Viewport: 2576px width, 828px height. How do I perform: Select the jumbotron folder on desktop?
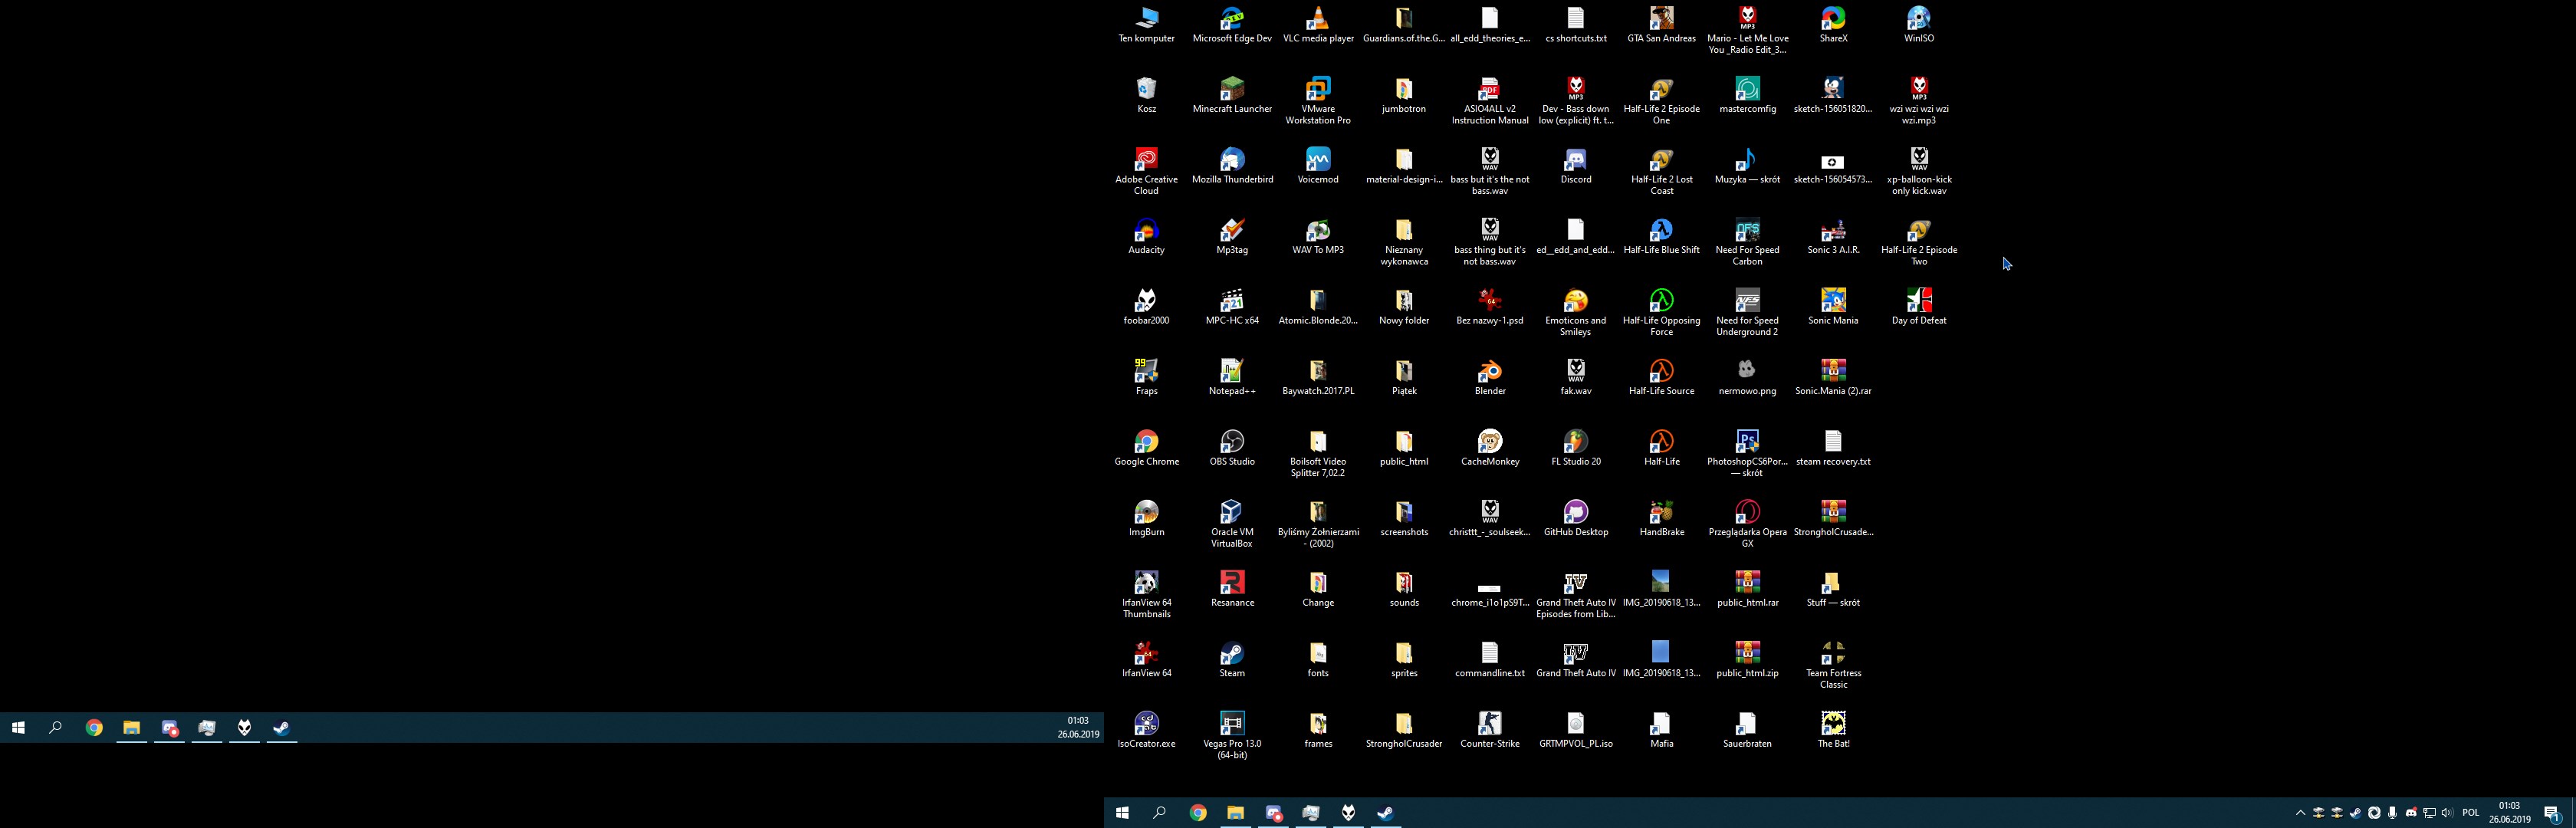1404,95
